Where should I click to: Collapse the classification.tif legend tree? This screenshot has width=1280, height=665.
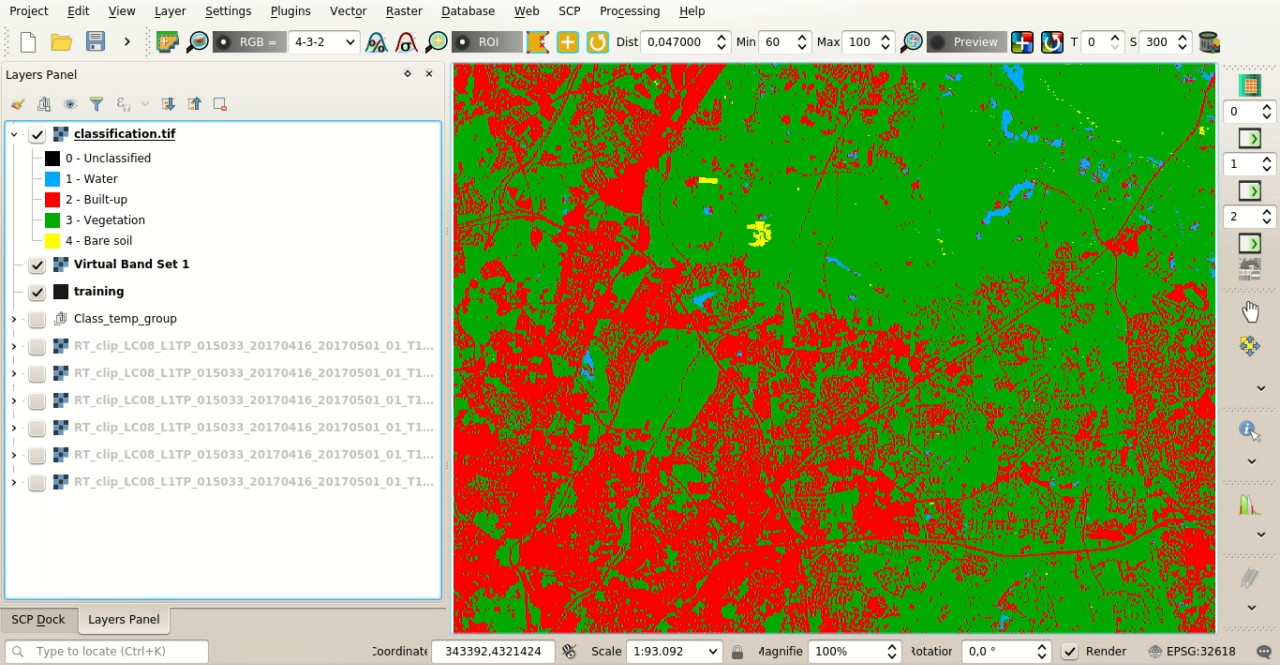click(14, 133)
